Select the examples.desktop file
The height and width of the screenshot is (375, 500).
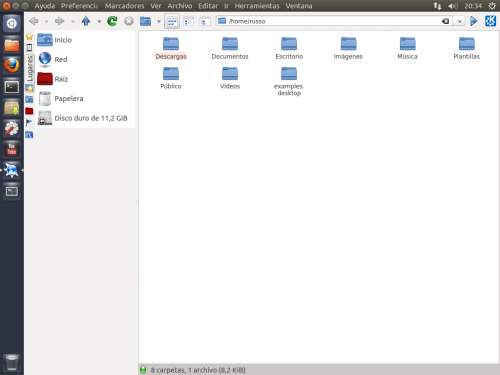[x=289, y=82]
